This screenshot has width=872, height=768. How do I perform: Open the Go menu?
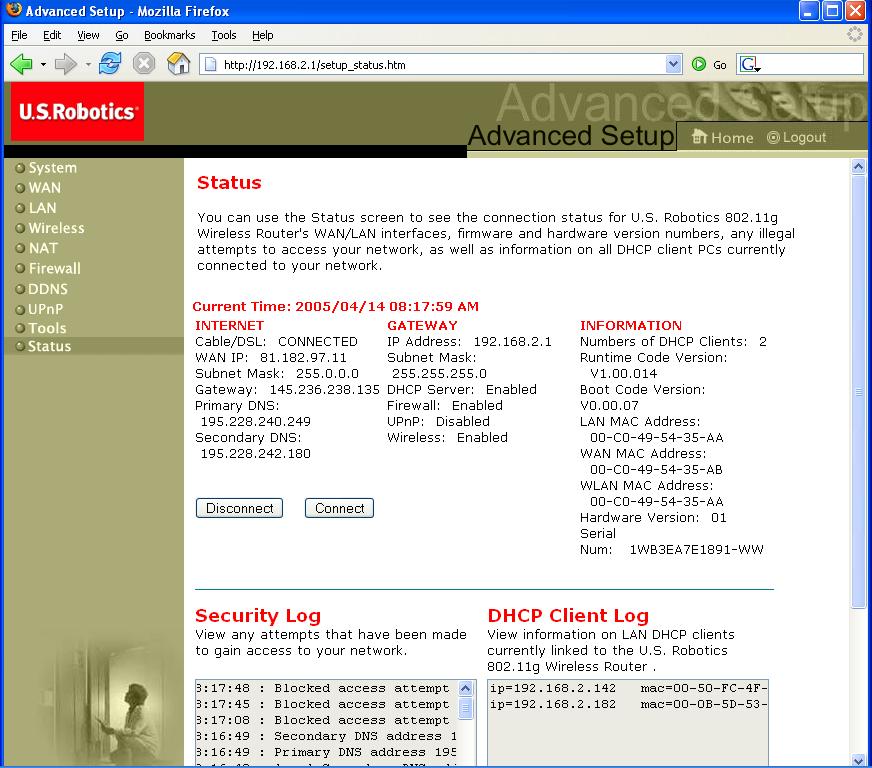[x=122, y=35]
